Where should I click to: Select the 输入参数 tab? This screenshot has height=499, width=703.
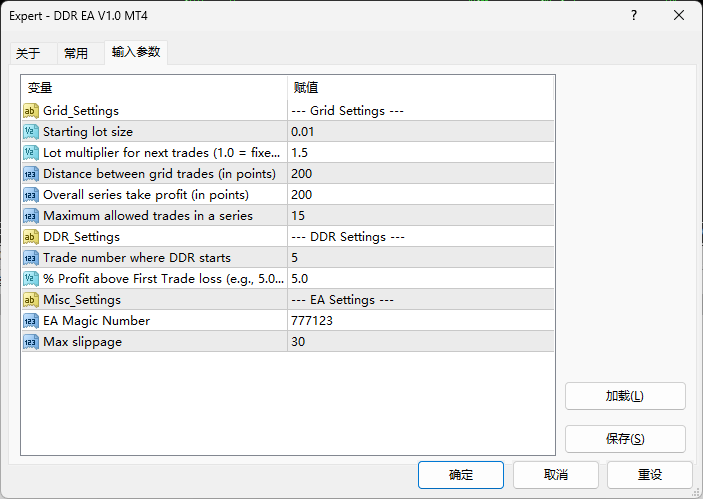pyautogui.click(x=135, y=52)
